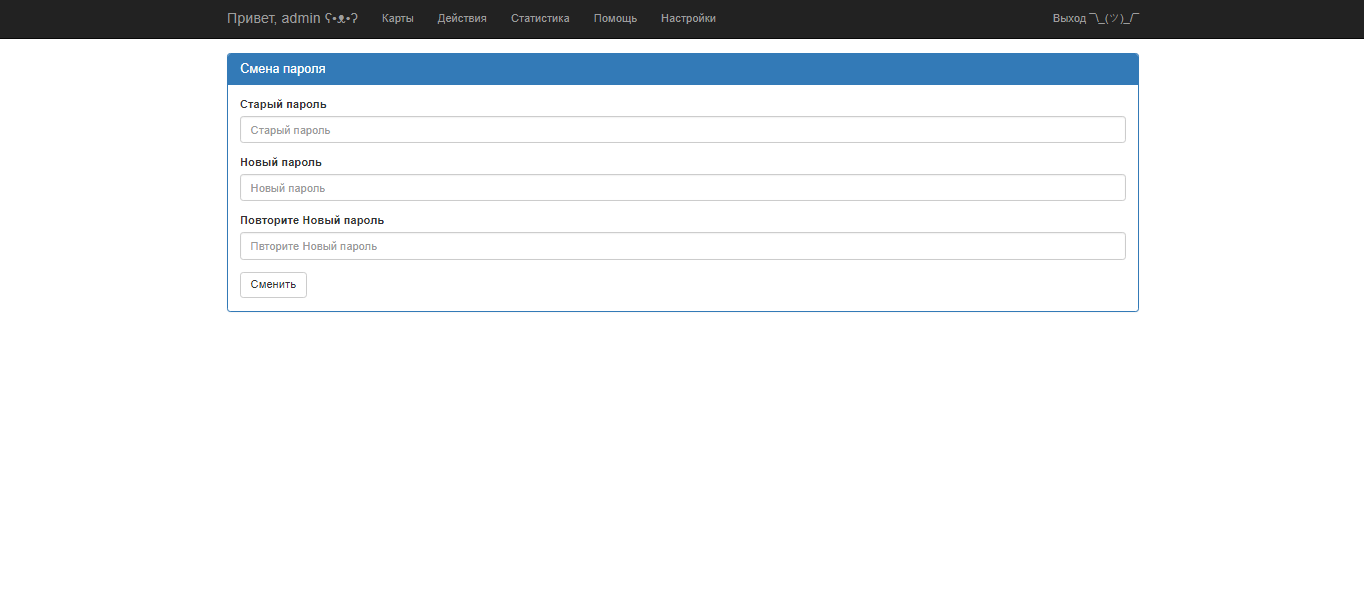Click the bold 'Старый пароль' field label
Viewport: 1364px width, 596px height.
[x=283, y=104]
